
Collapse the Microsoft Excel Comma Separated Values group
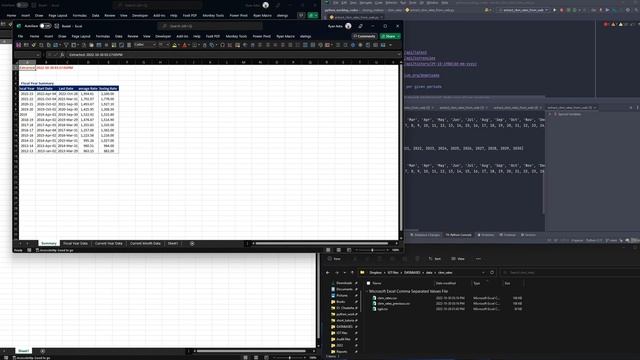coord(367,291)
